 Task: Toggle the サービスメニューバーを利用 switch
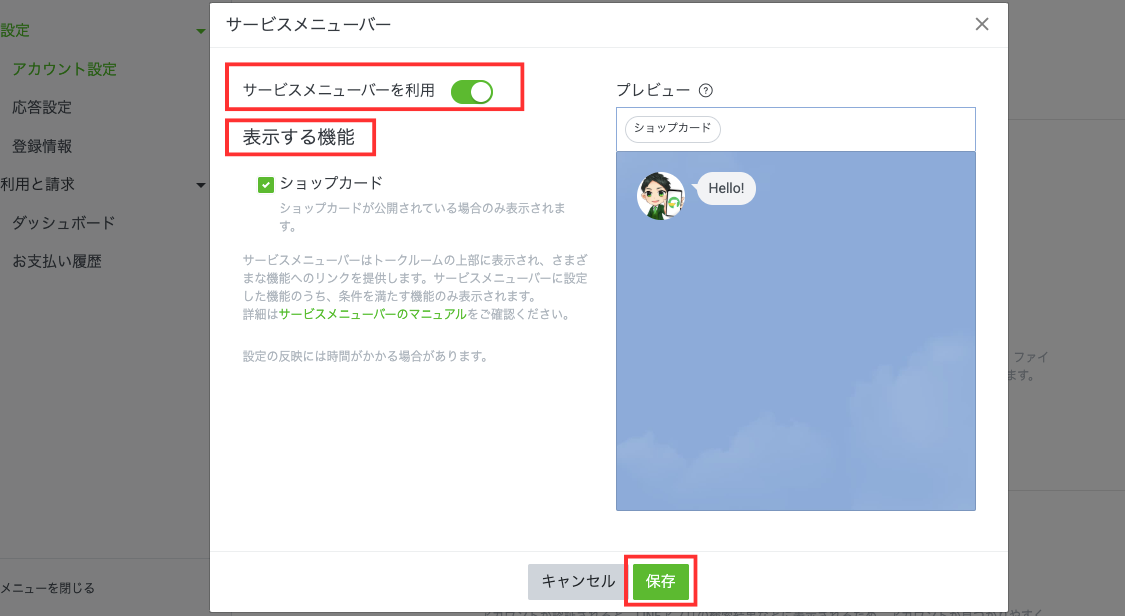point(472,91)
